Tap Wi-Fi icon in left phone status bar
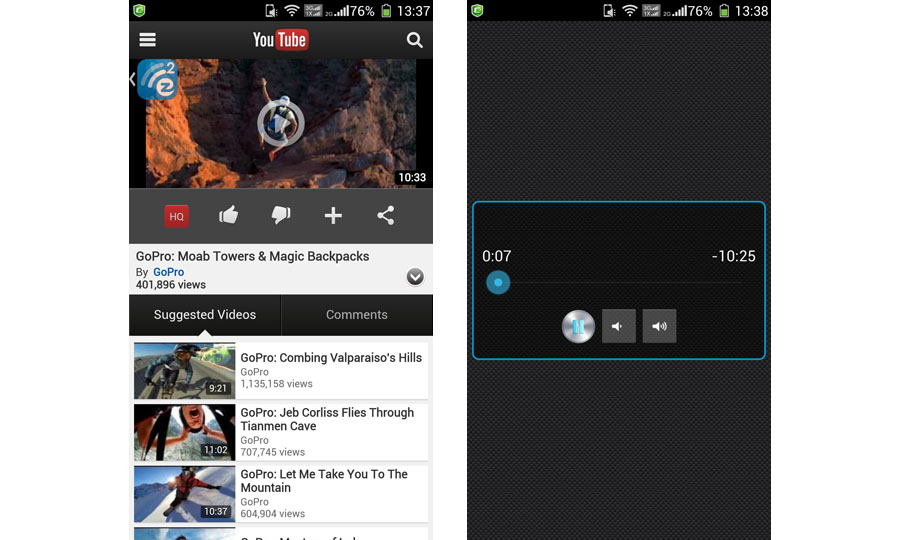 click(292, 10)
